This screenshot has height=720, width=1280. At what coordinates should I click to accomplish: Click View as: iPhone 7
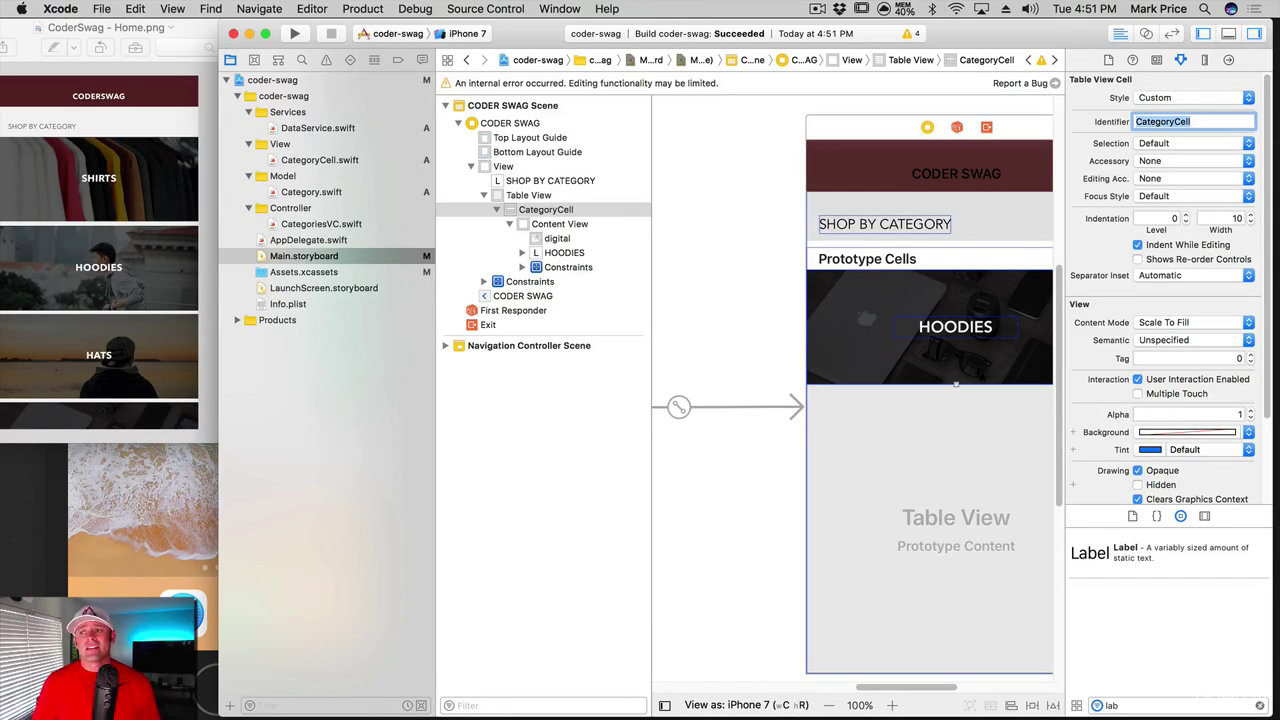click(747, 705)
